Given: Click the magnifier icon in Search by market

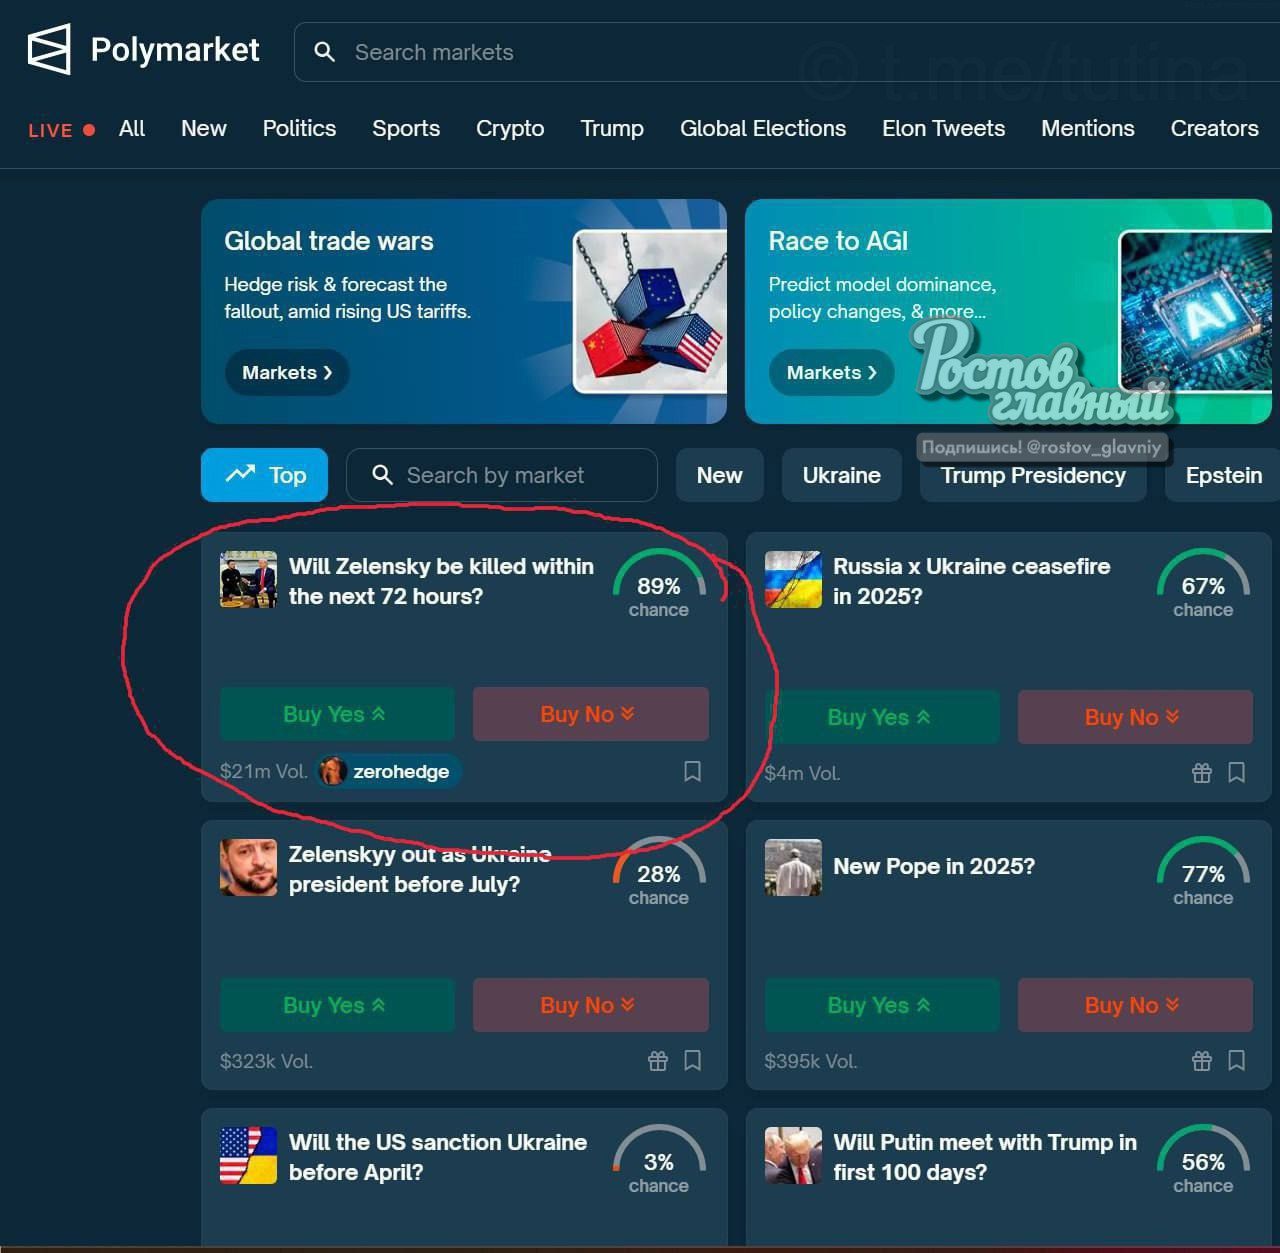Looking at the screenshot, I should (382, 475).
